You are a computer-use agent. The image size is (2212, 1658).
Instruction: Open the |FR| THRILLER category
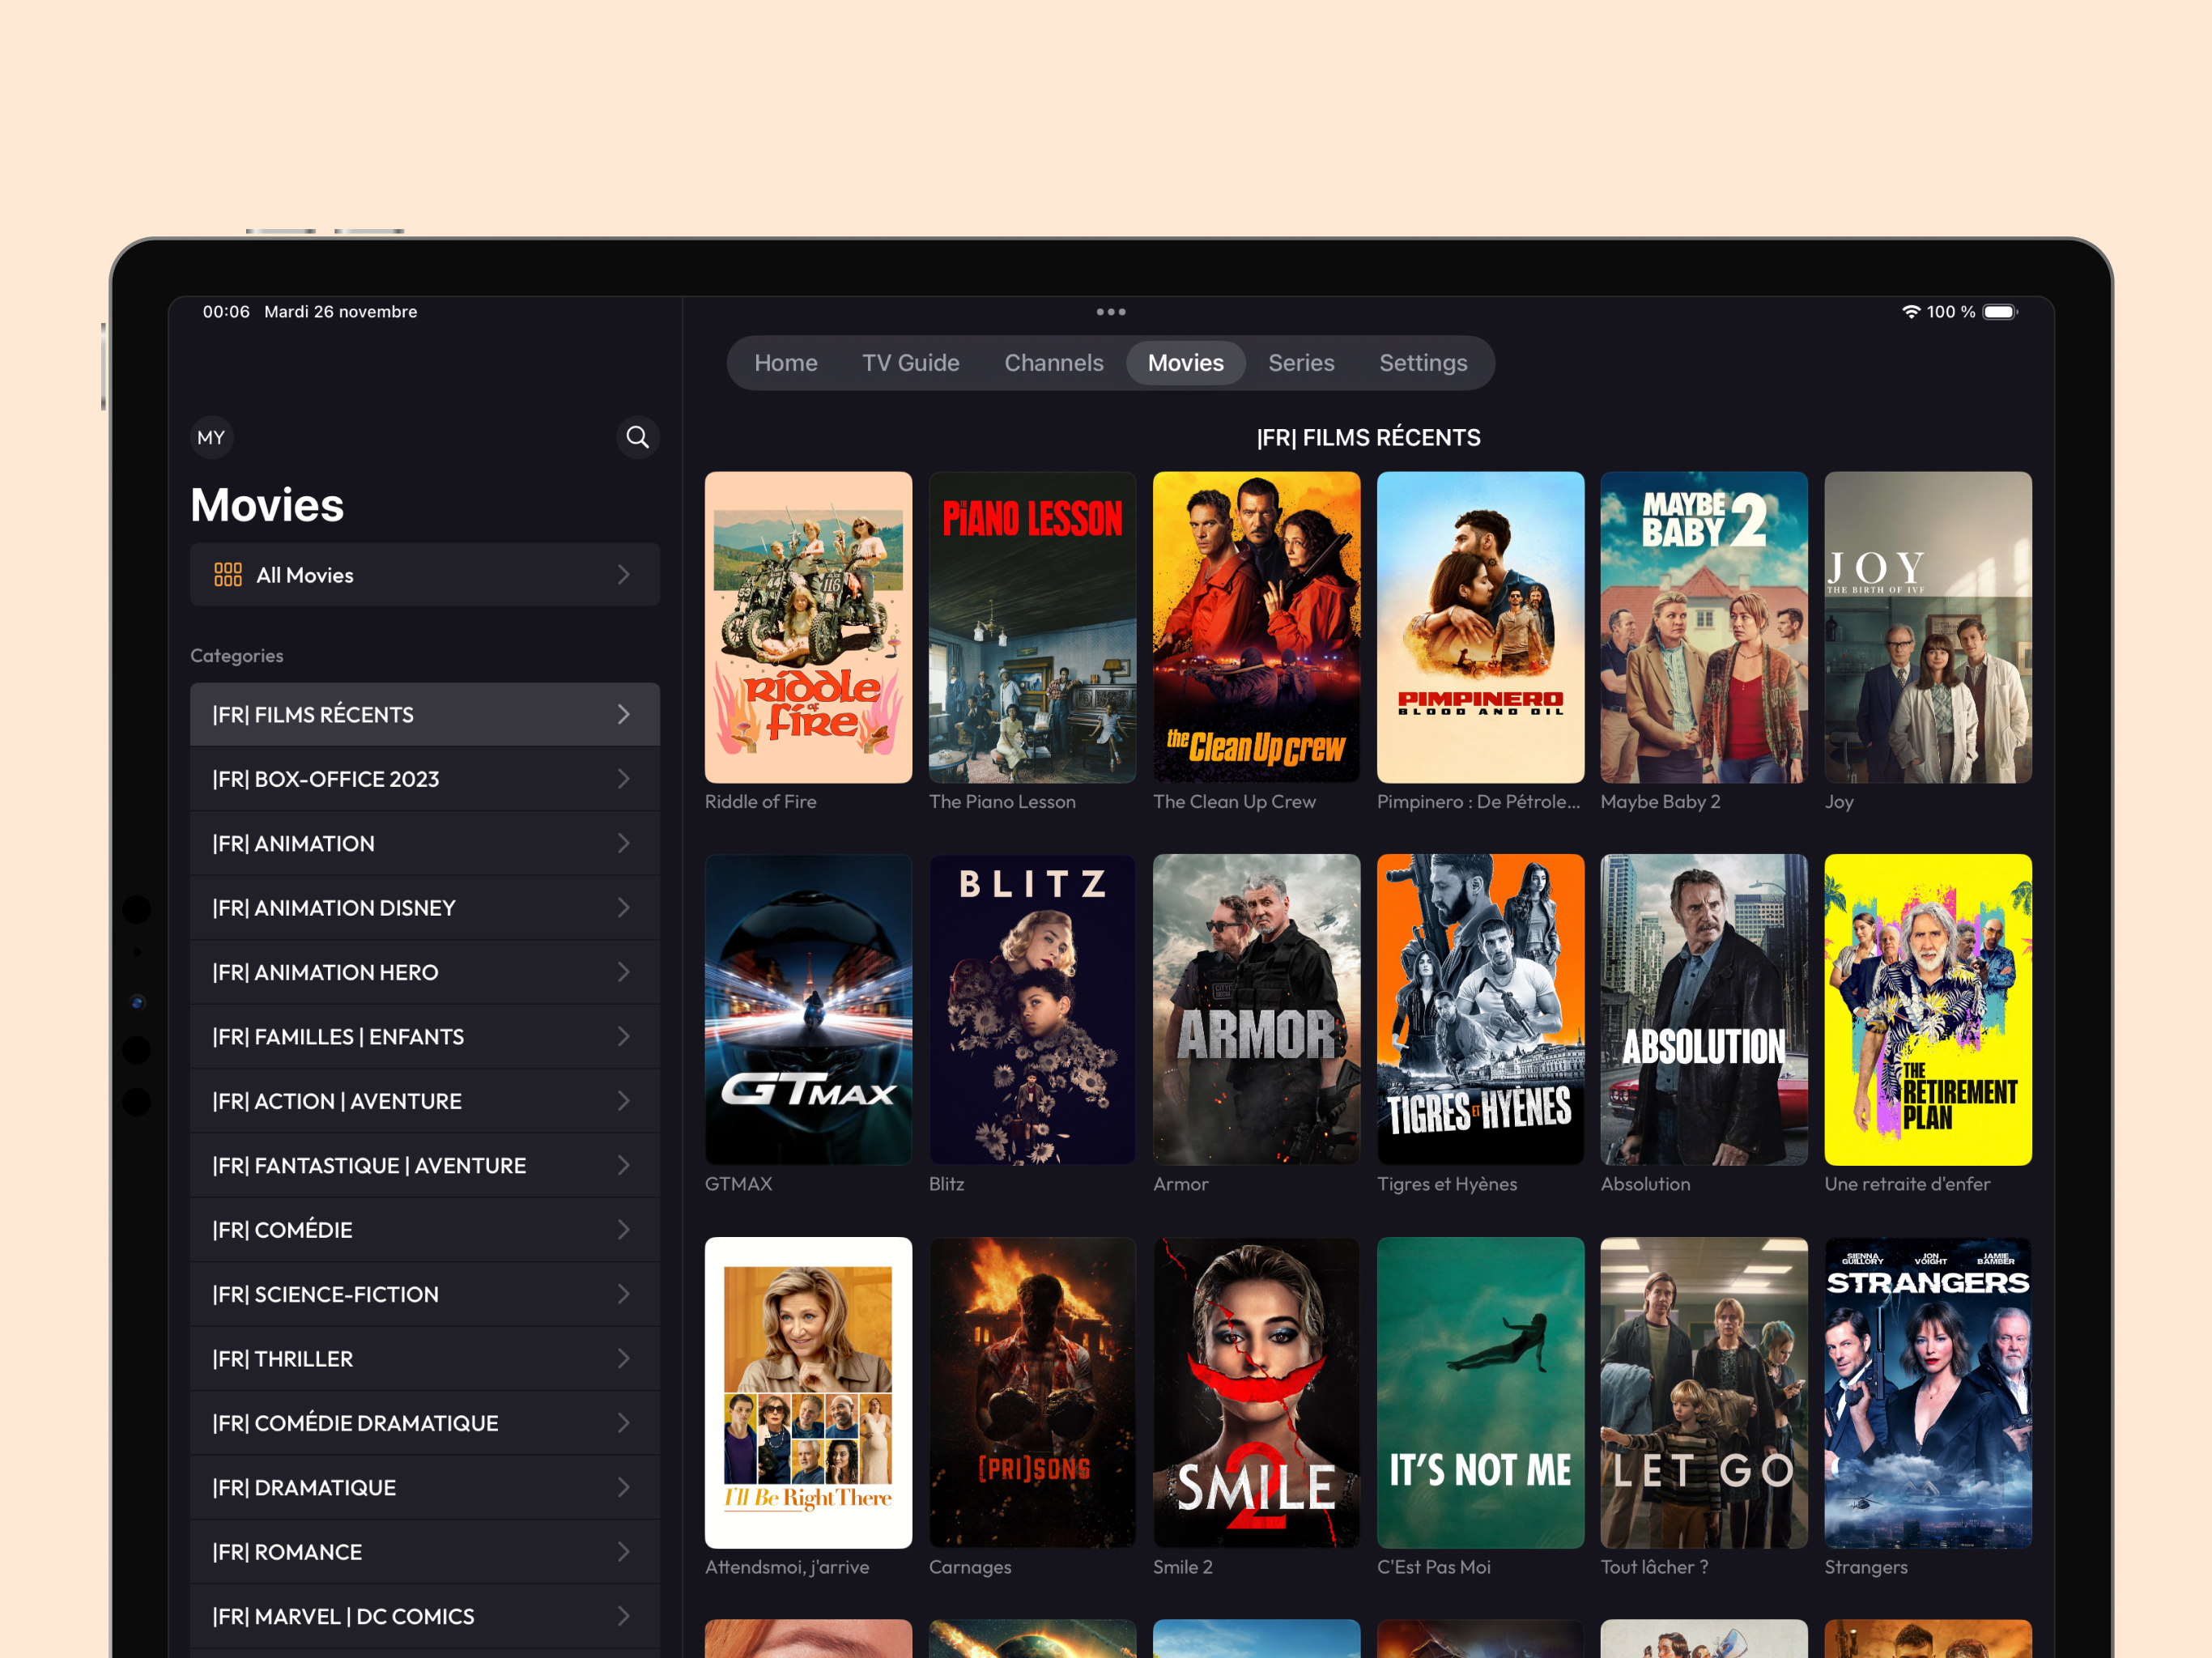click(425, 1359)
